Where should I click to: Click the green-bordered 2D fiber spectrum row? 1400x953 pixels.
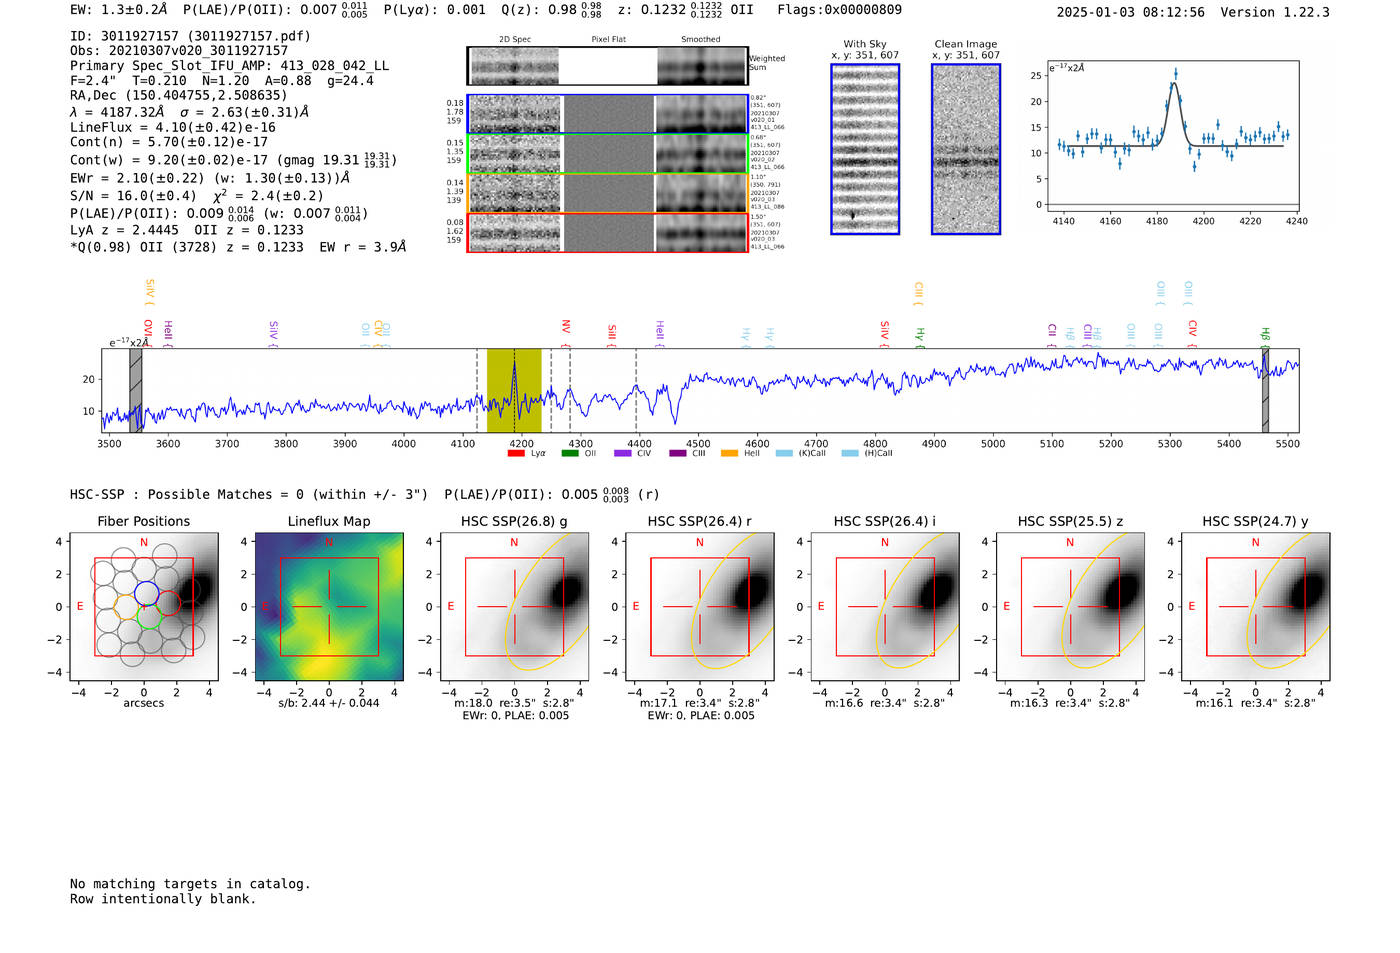(608, 153)
